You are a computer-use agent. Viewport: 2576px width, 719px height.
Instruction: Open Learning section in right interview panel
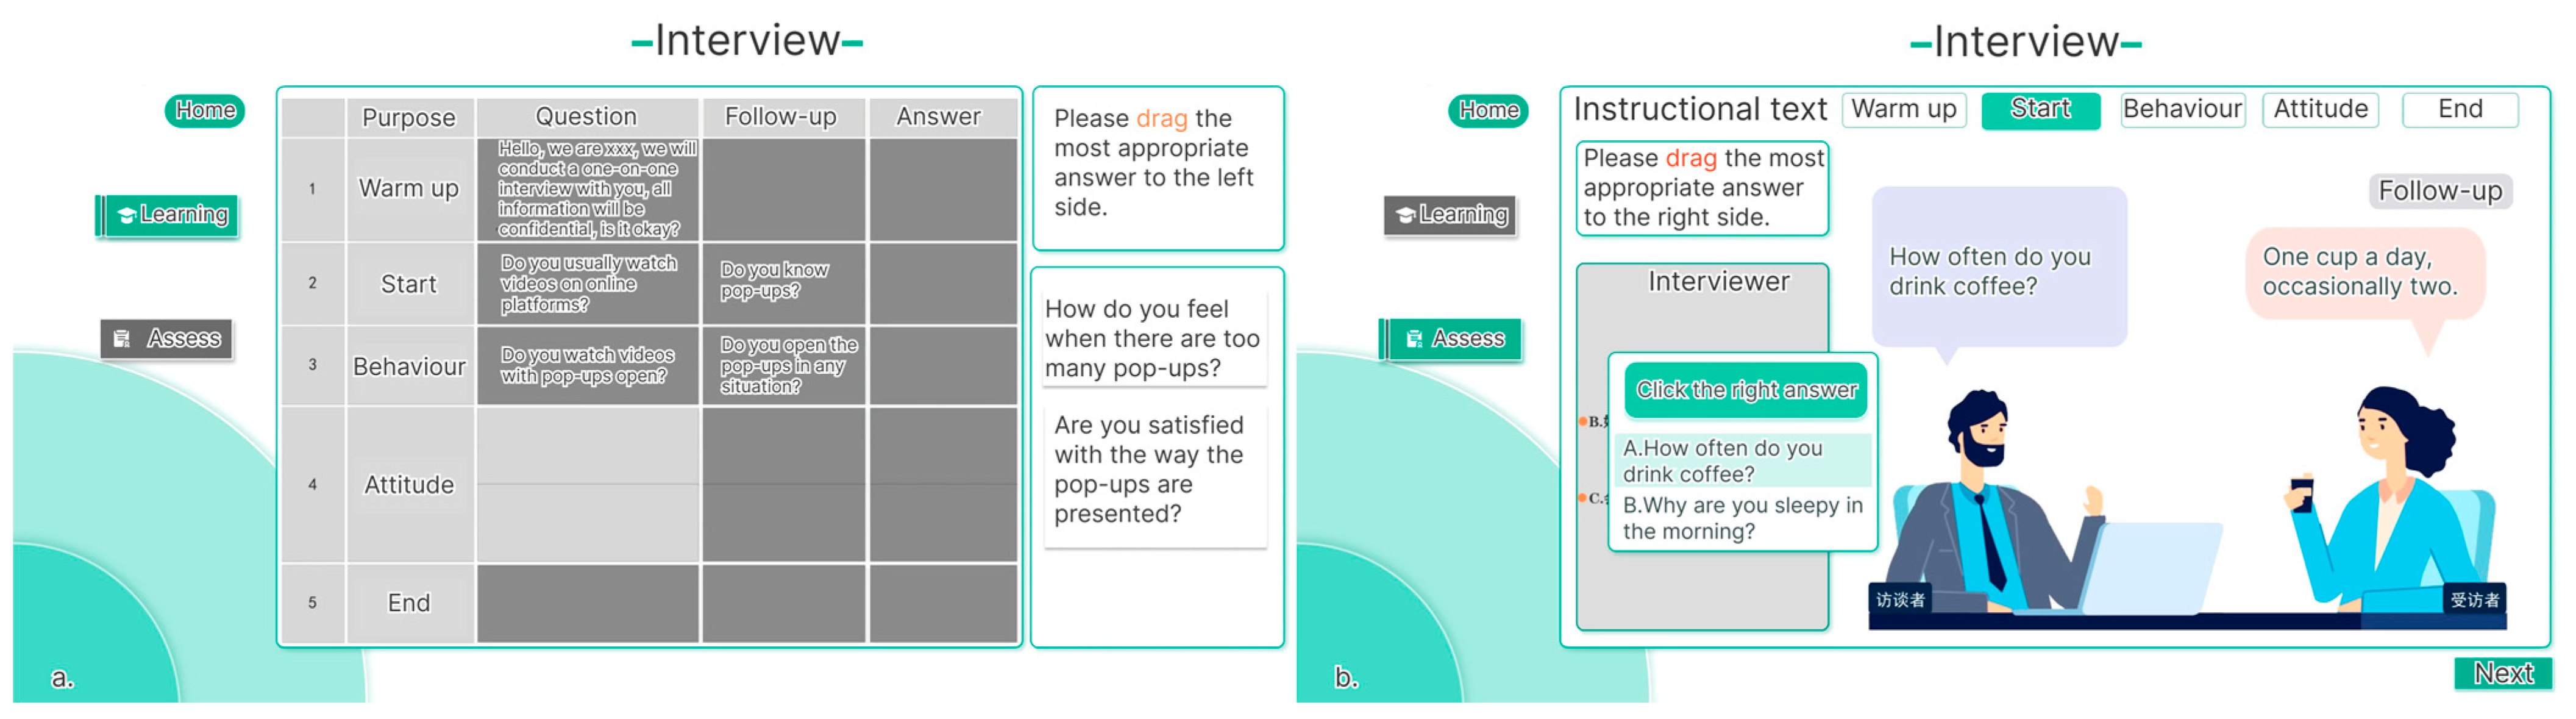[1451, 215]
